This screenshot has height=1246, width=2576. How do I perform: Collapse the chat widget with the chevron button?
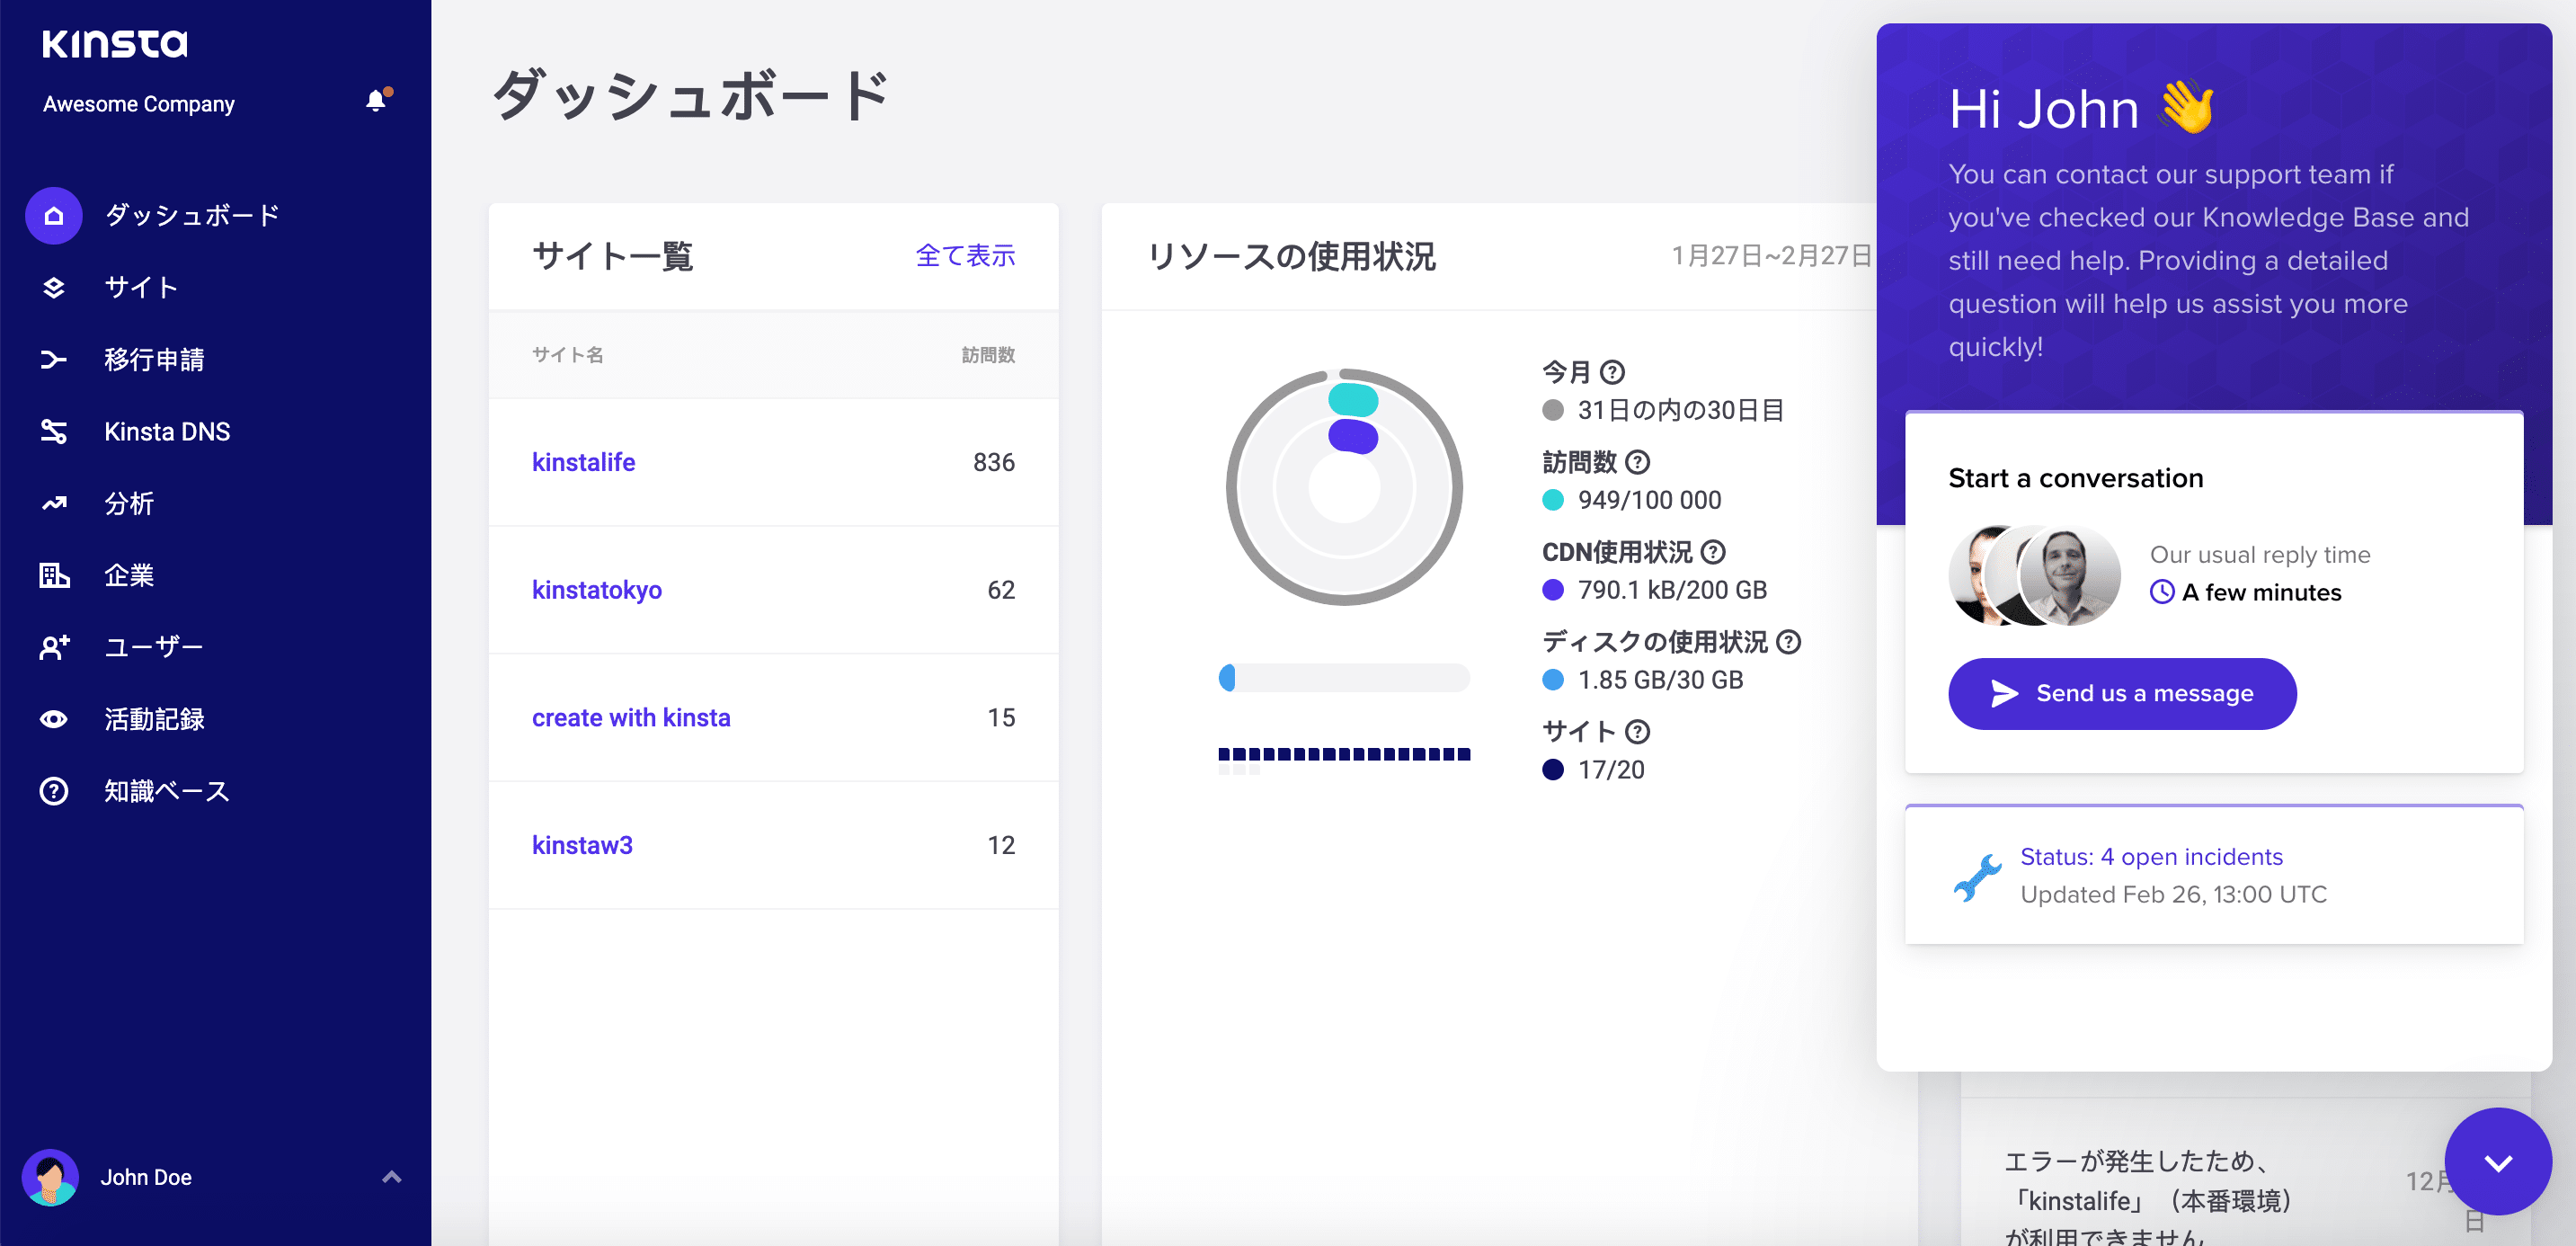click(2497, 1161)
